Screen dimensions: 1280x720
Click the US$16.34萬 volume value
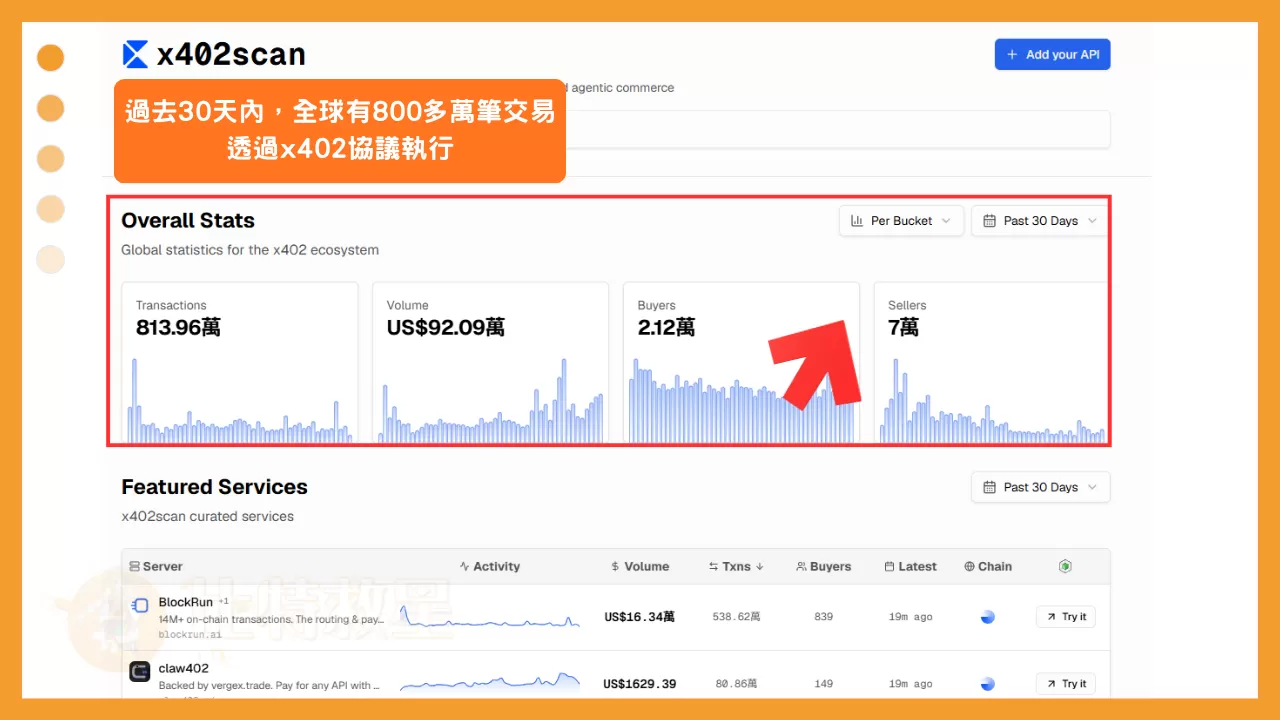pos(640,617)
